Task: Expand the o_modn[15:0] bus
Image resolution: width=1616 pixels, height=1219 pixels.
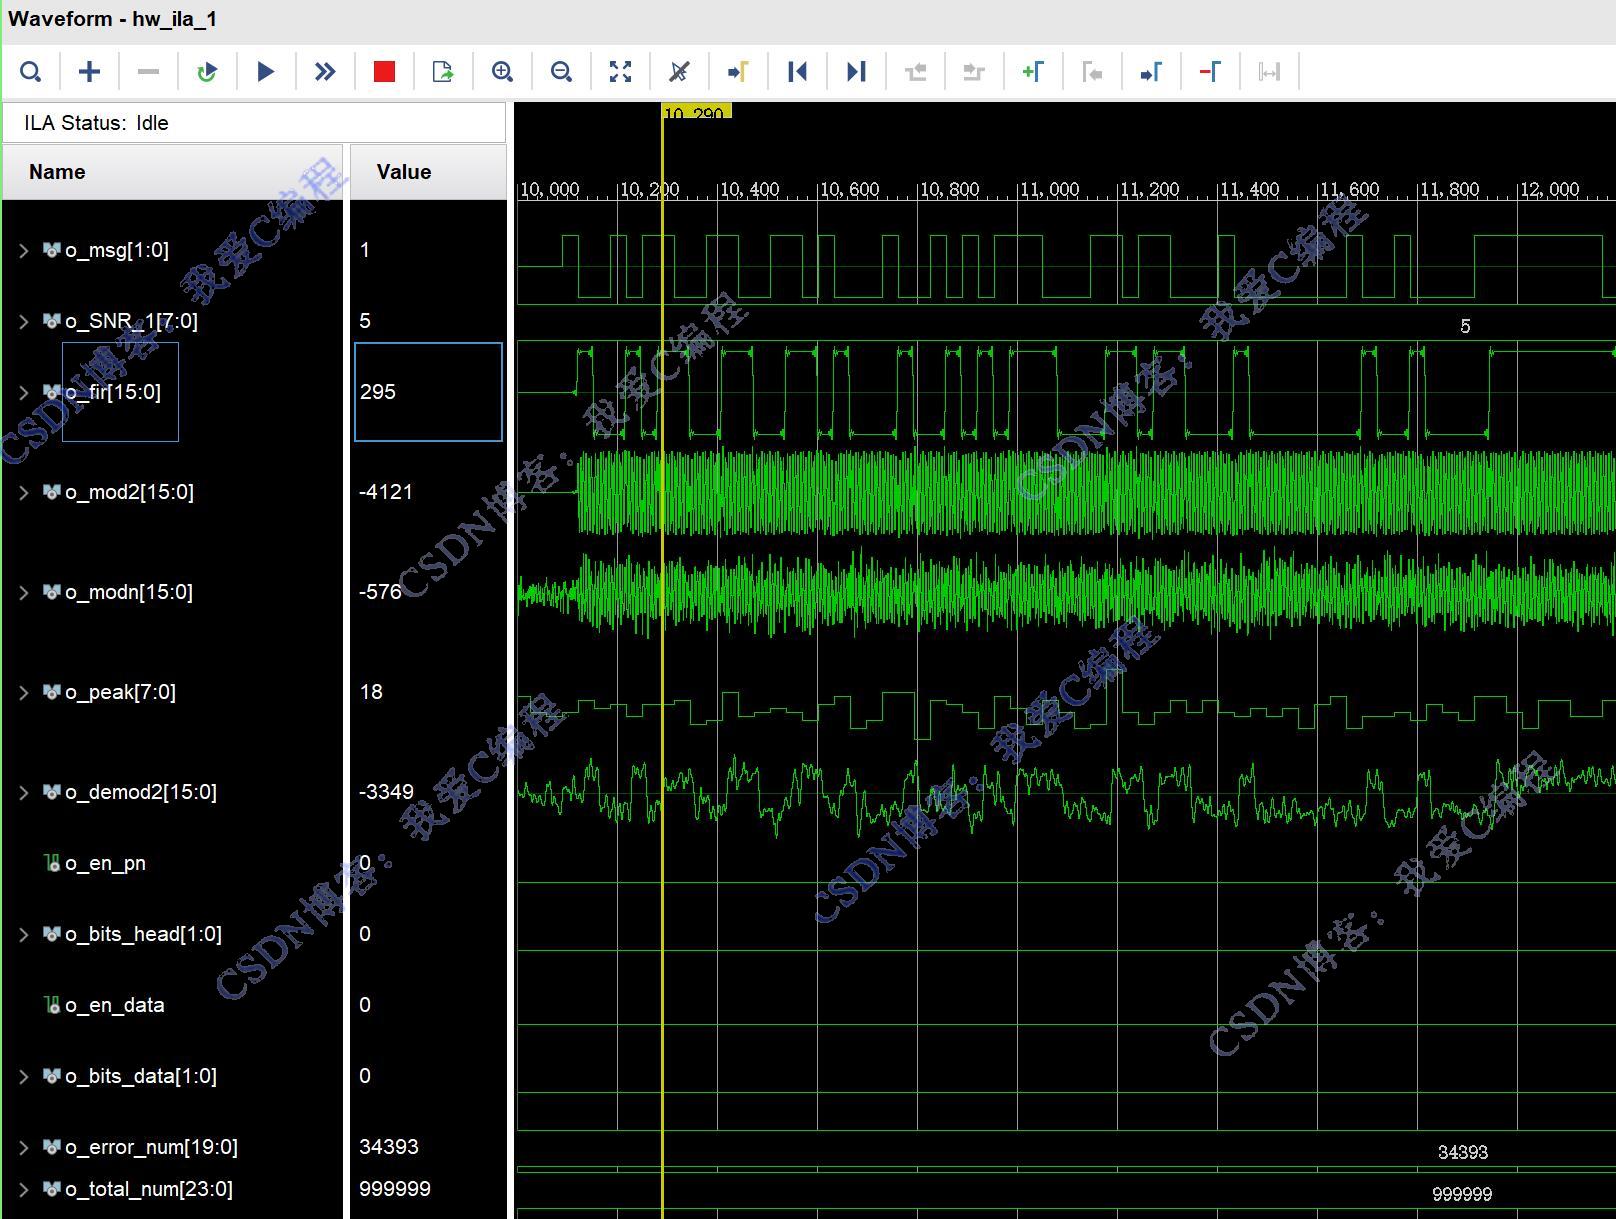Action: pos(23,593)
